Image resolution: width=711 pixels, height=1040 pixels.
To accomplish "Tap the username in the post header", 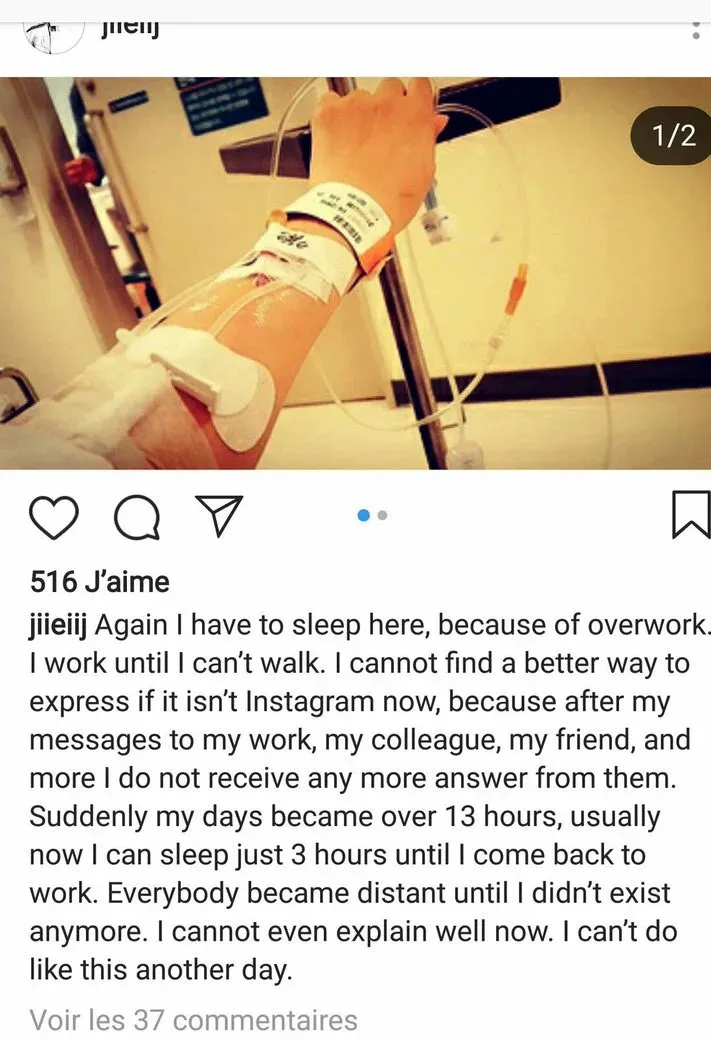I will pyautogui.click(x=130, y=30).
